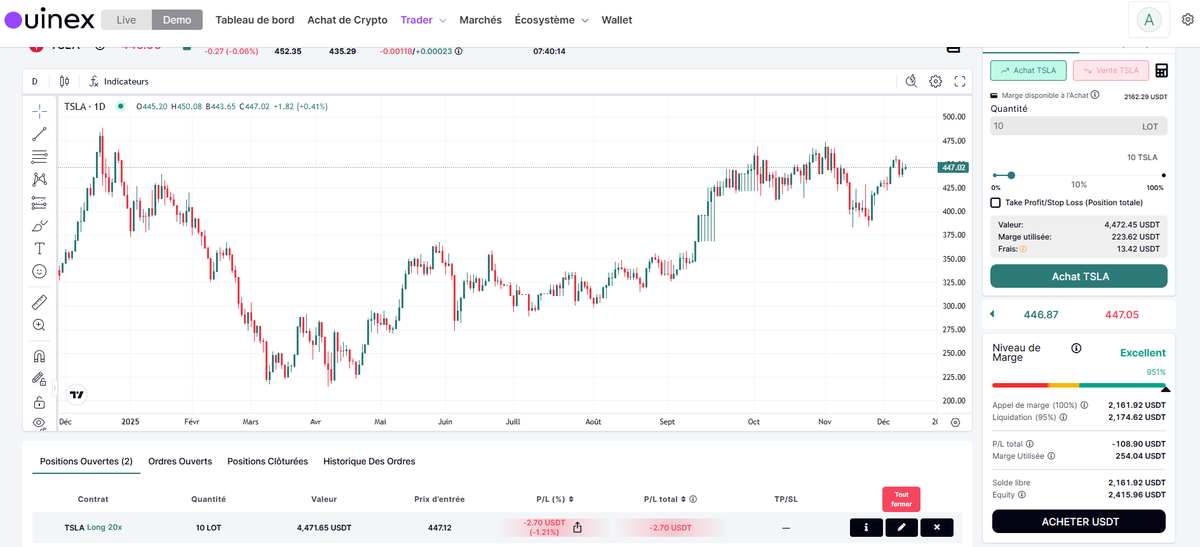
Task: Expand the Écosystème menu
Action: click(551, 20)
